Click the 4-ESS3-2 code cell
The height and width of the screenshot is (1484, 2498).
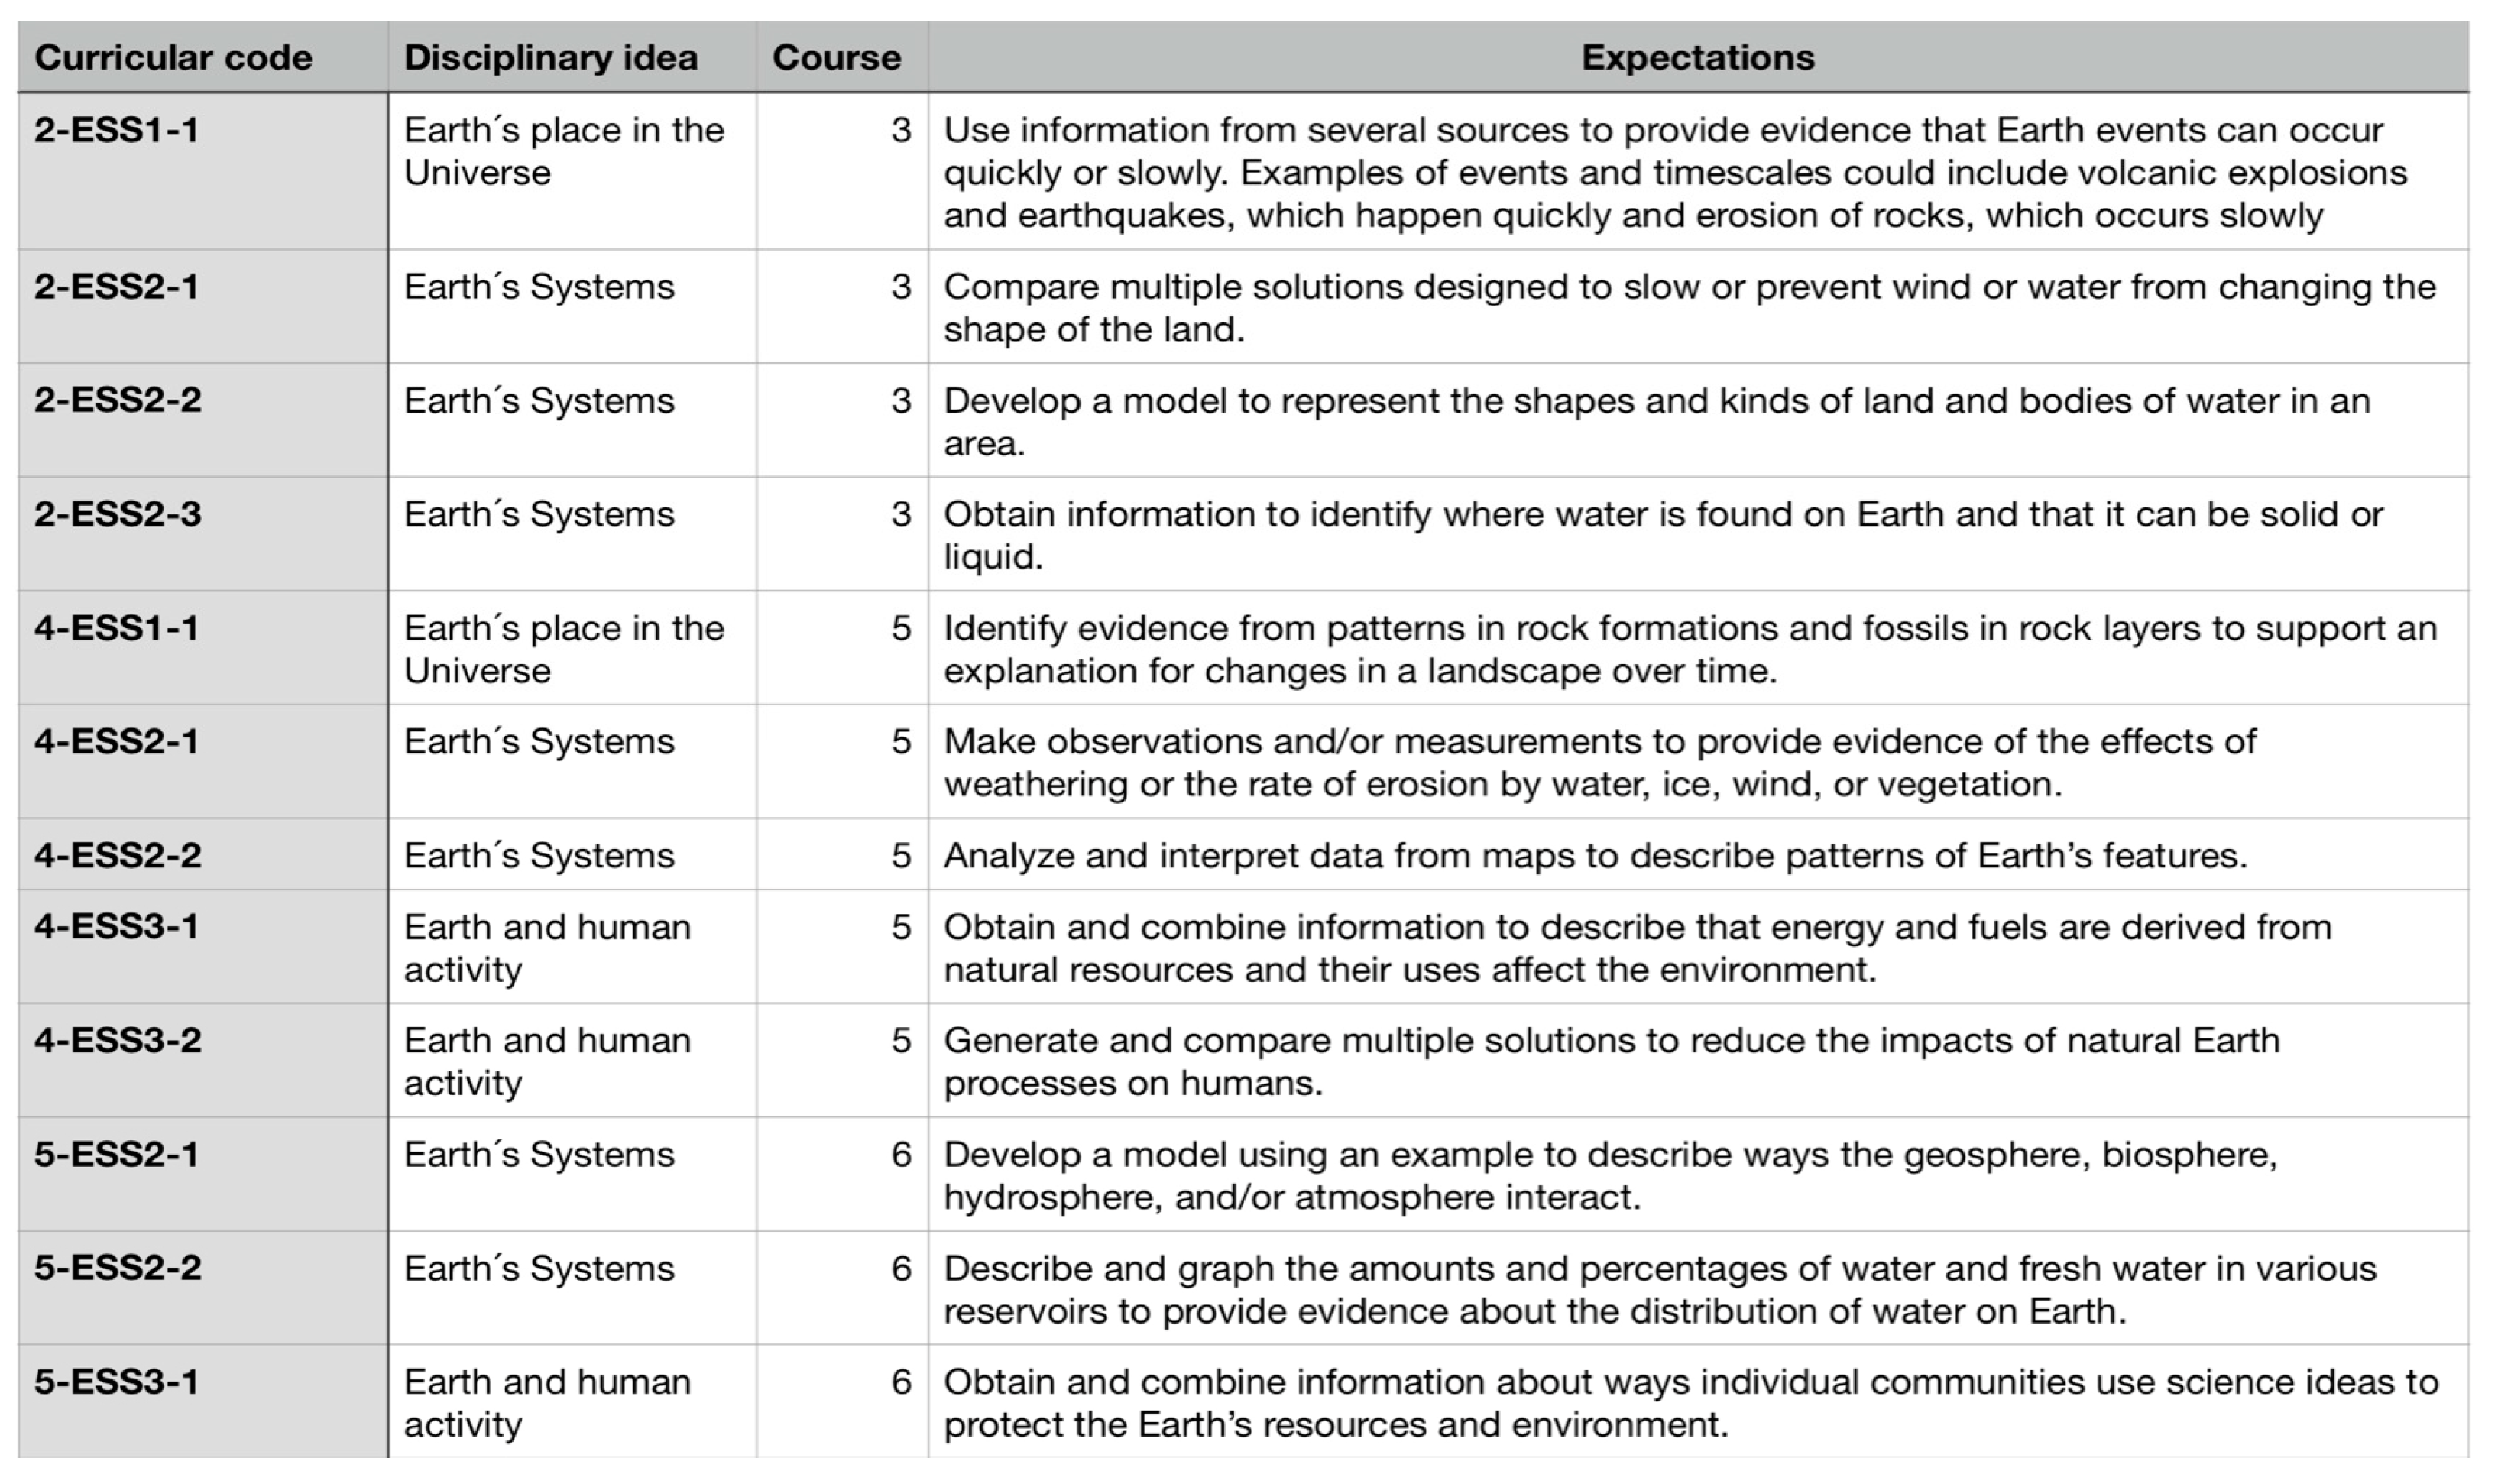[x=118, y=1040]
